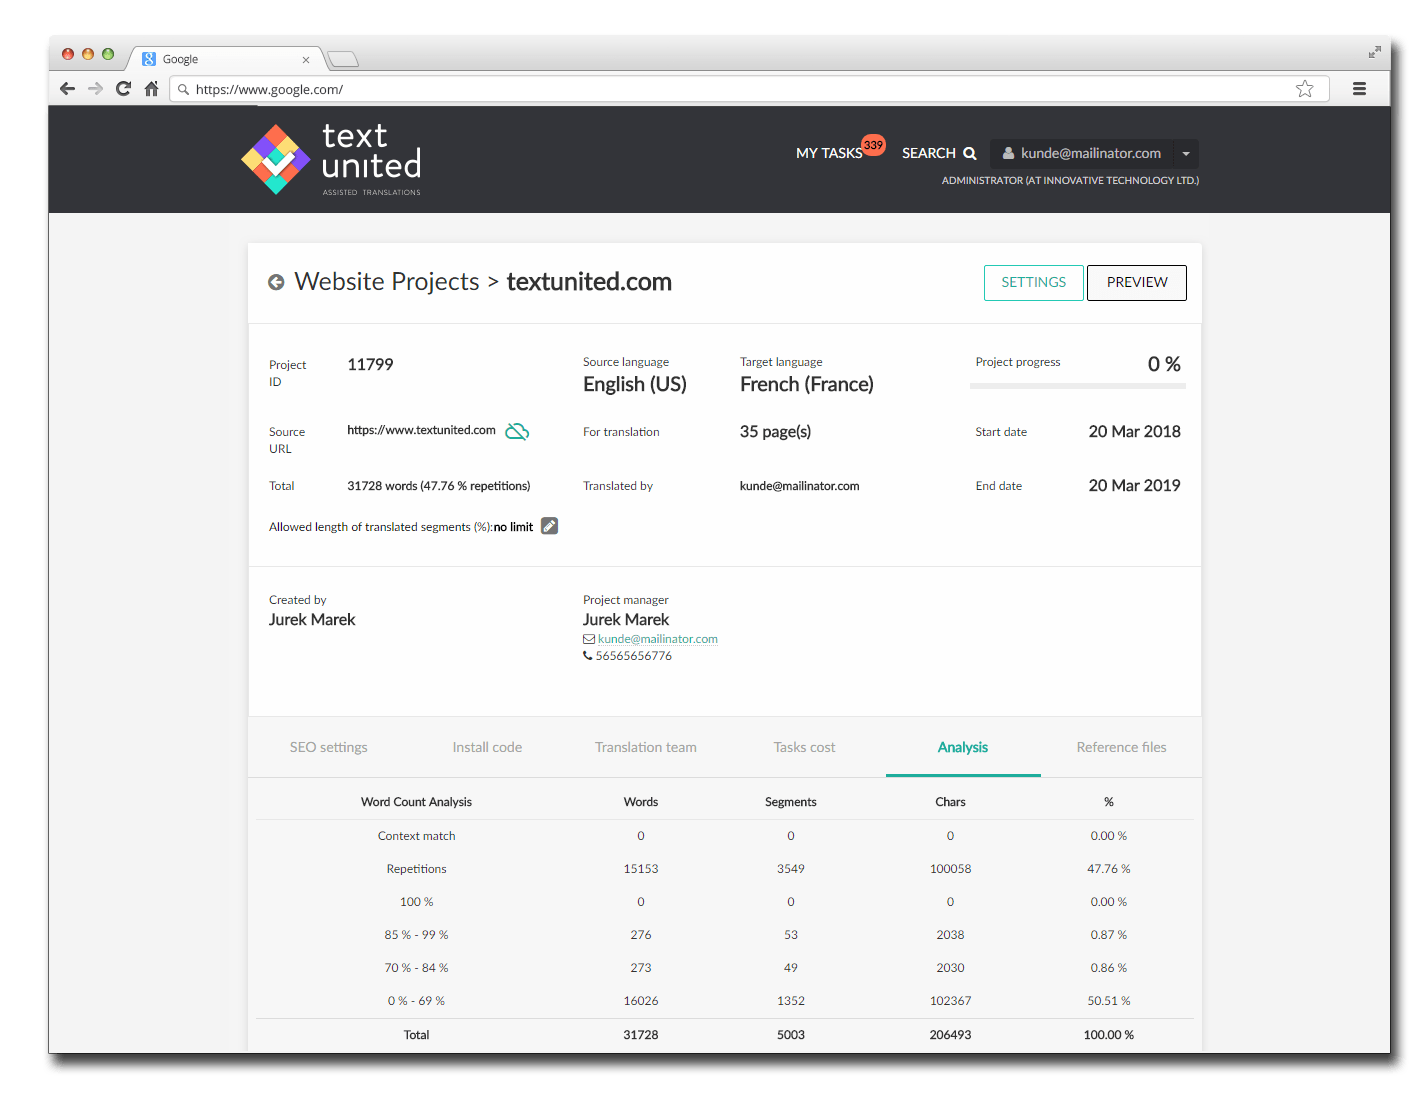The image size is (1419, 1103).
Task: Select the Analysis tab
Action: tap(963, 747)
